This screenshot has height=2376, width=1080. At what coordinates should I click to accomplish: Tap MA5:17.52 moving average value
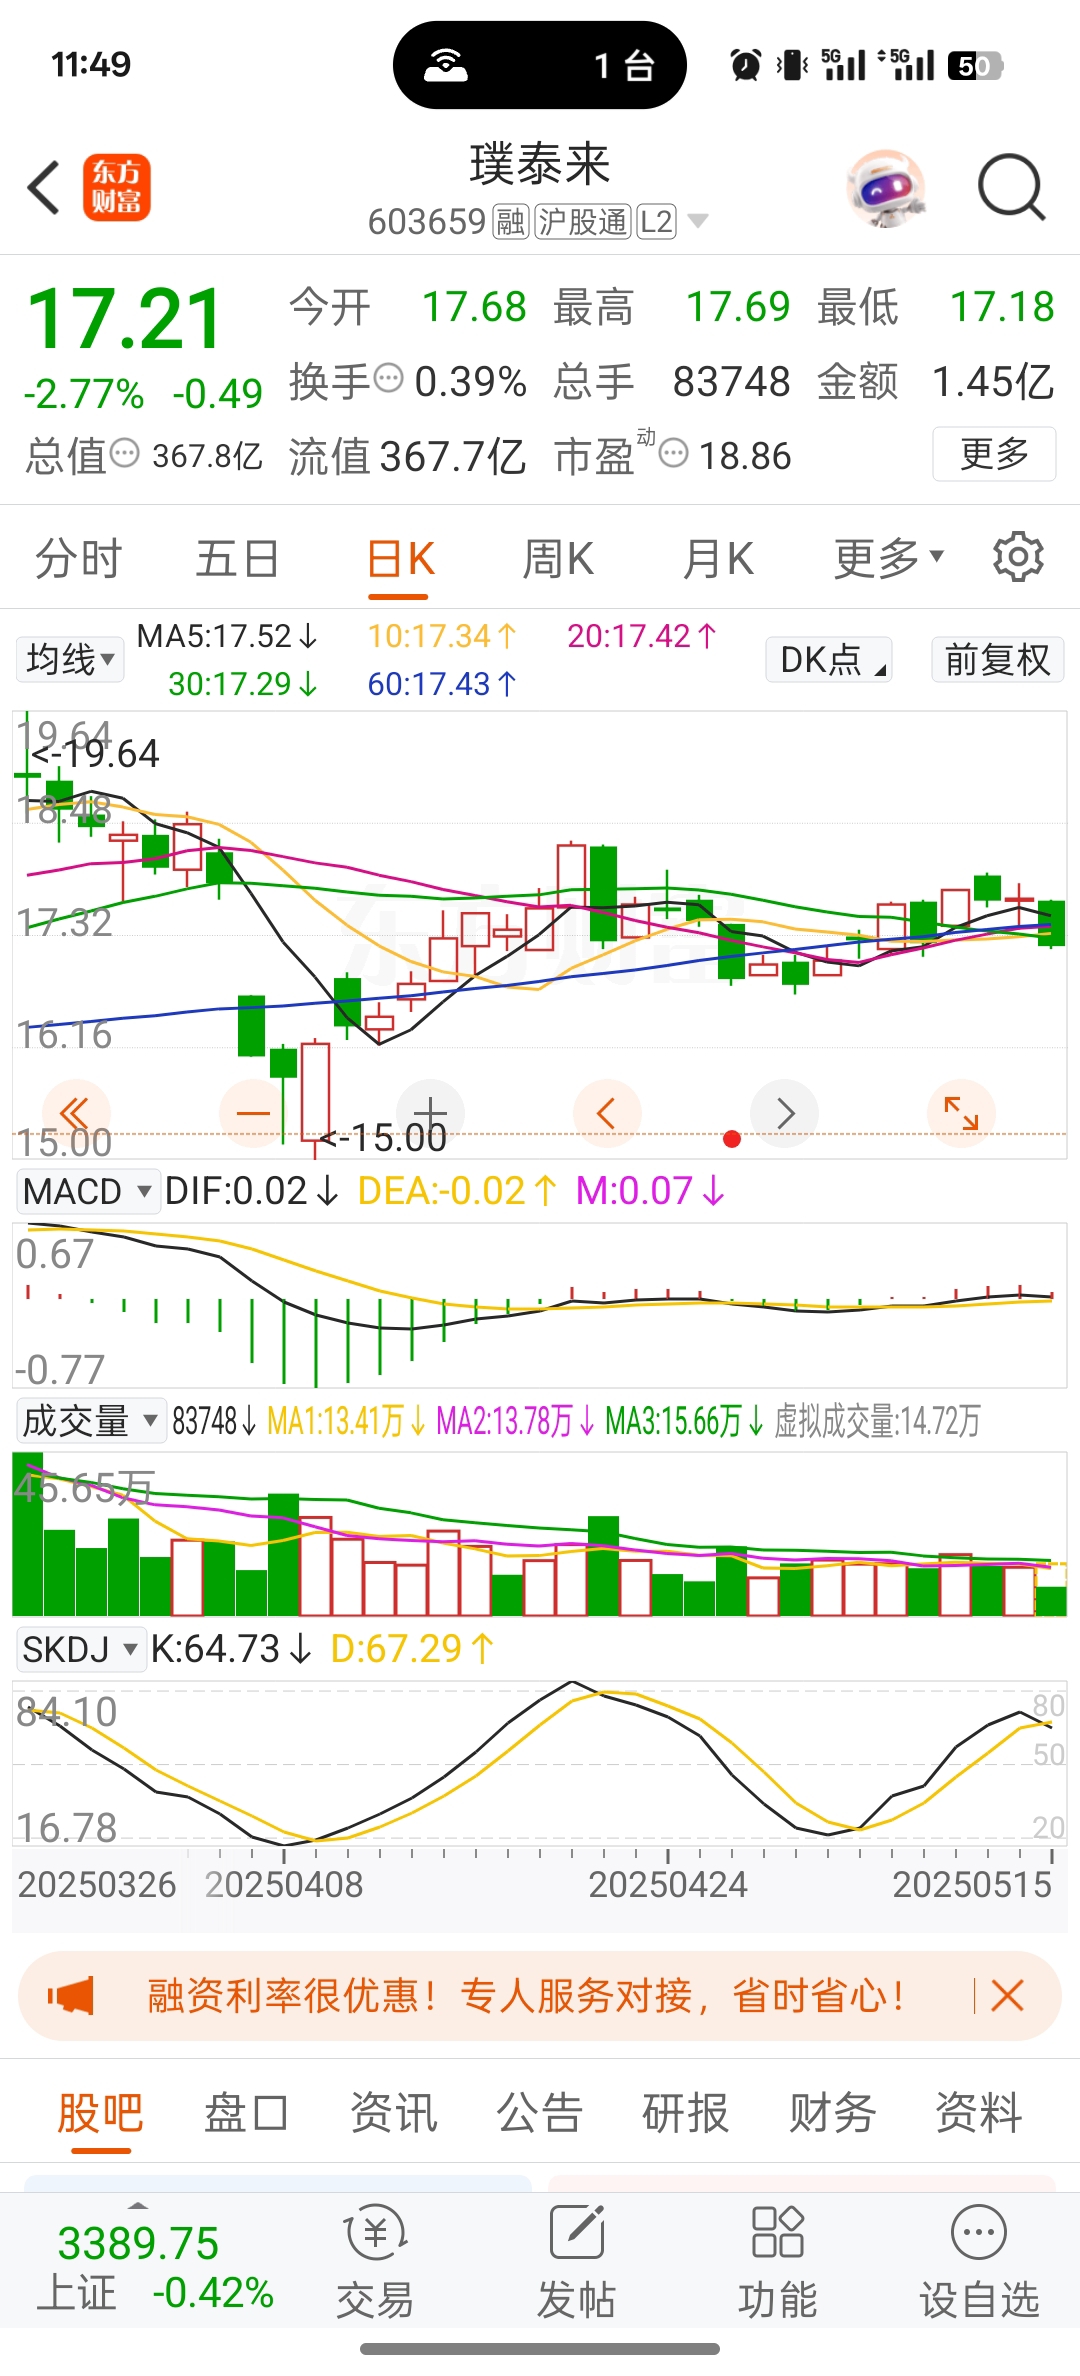(226, 636)
